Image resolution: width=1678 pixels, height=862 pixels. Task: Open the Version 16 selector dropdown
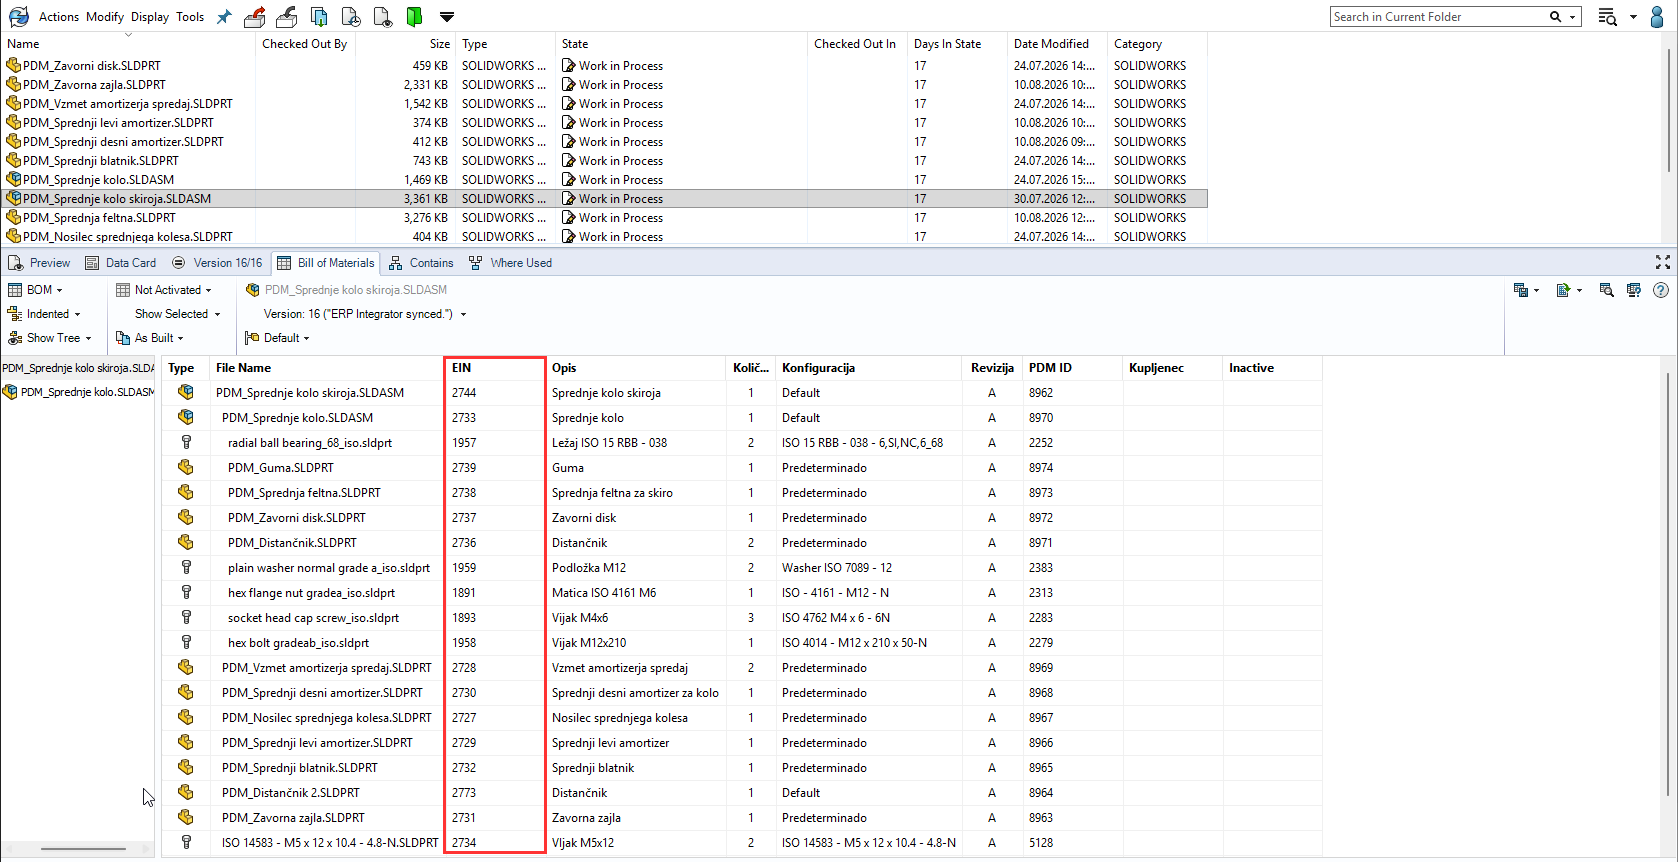click(365, 314)
